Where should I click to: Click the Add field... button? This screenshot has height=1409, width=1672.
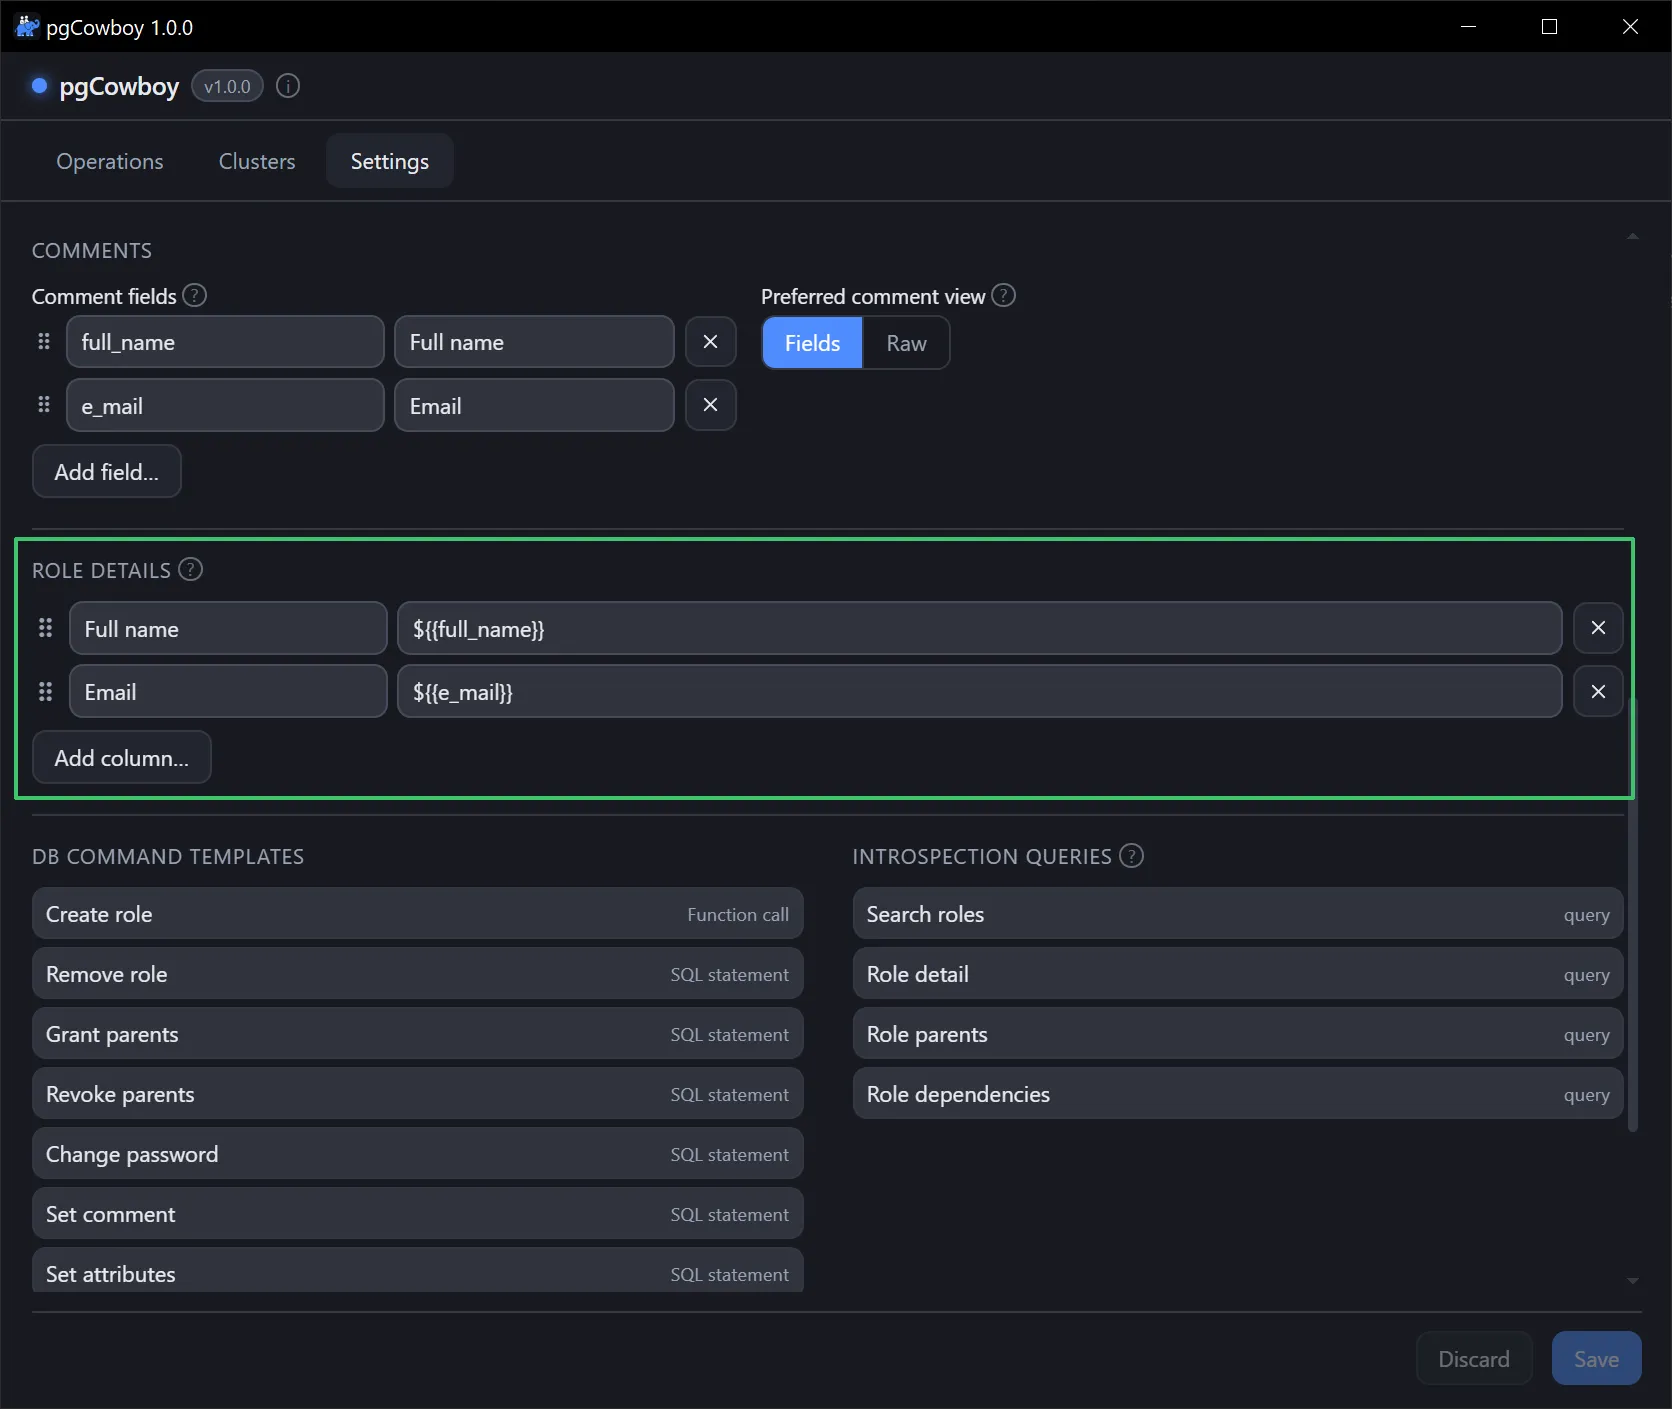(107, 471)
